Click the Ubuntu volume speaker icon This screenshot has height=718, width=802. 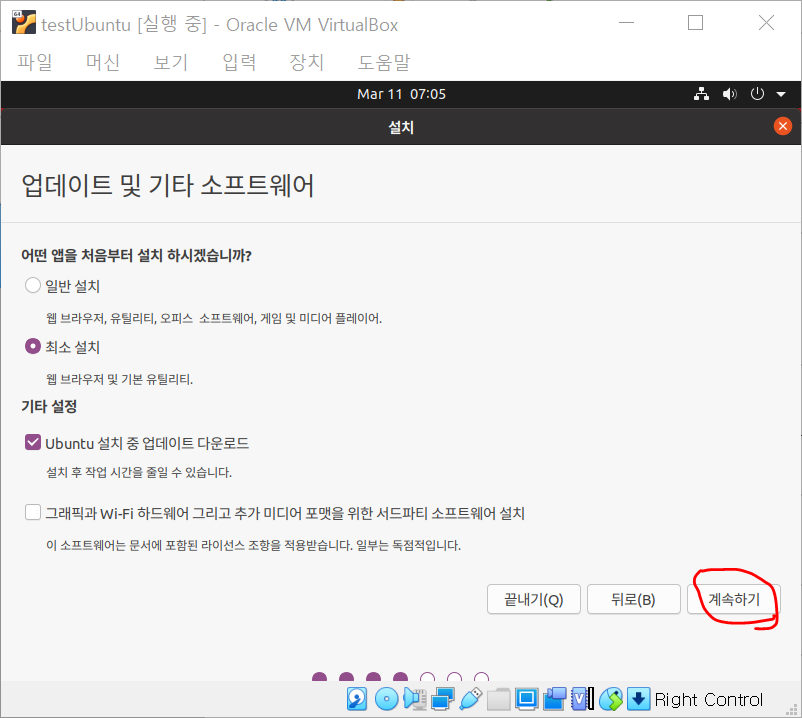pyautogui.click(x=729, y=94)
